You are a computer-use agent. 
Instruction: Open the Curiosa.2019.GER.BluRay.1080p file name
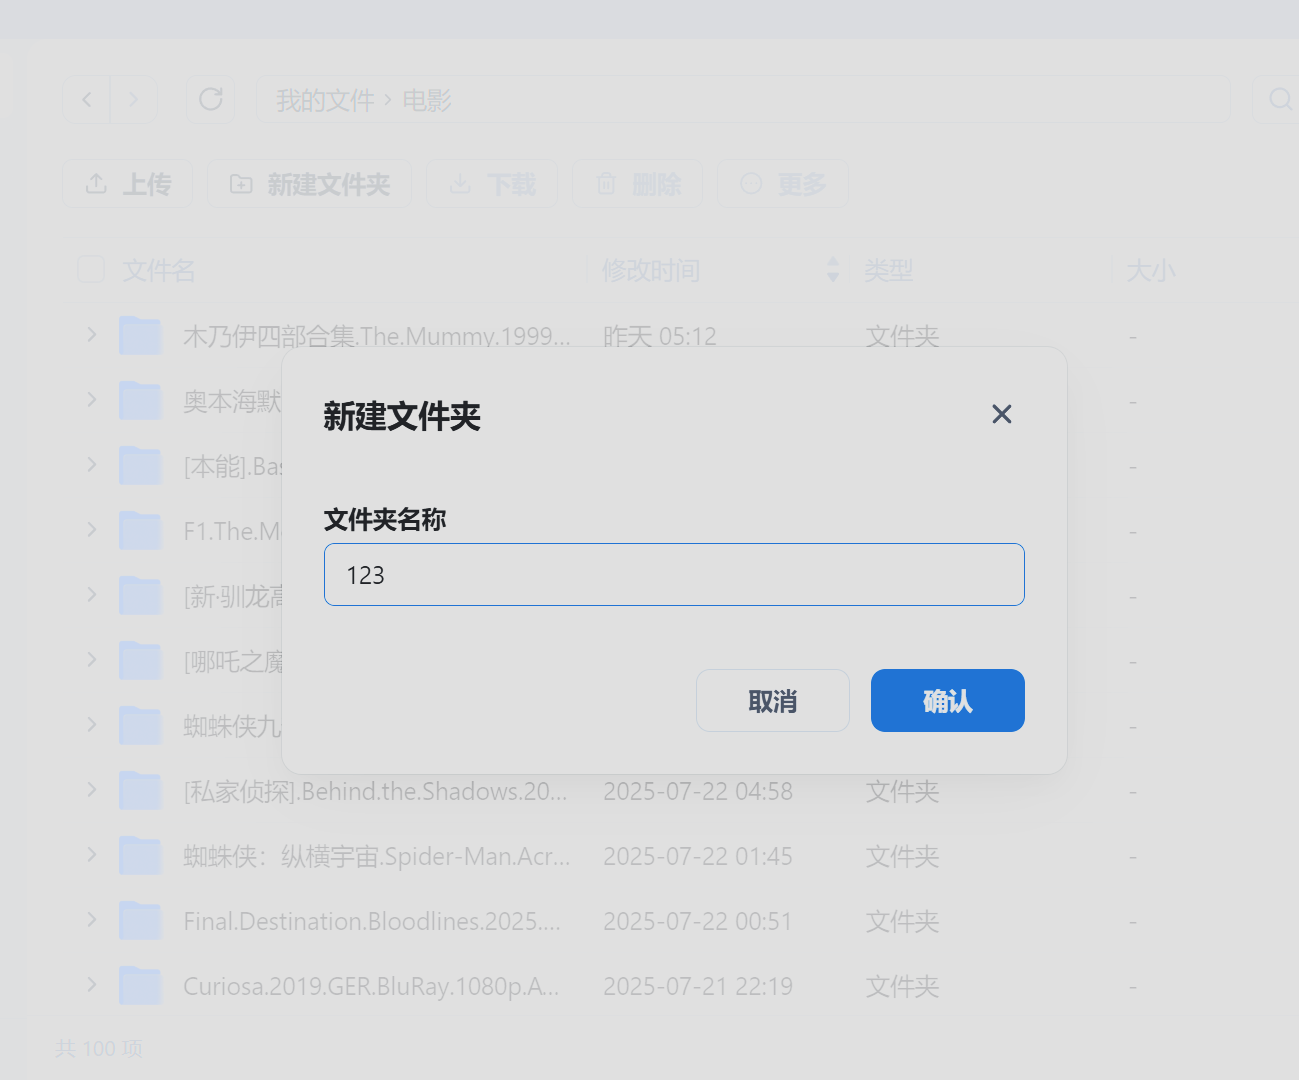click(371, 987)
